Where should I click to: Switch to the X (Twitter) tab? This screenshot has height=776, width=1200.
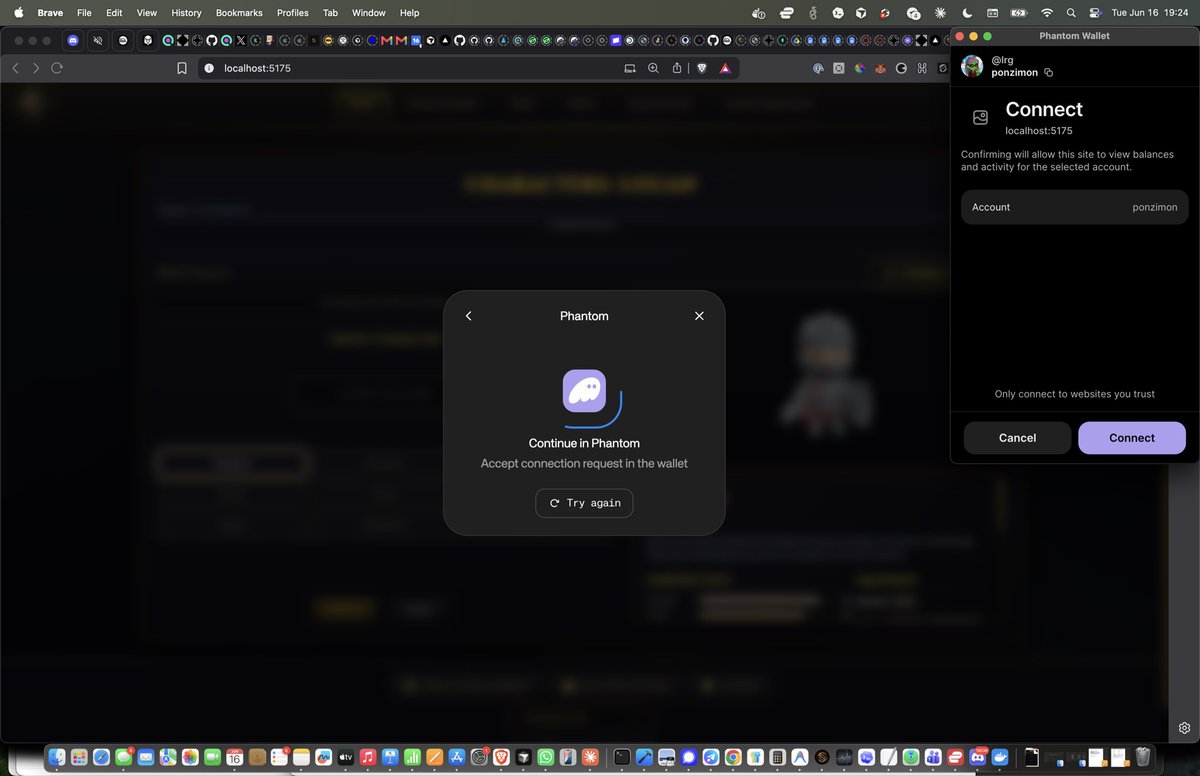pos(240,40)
